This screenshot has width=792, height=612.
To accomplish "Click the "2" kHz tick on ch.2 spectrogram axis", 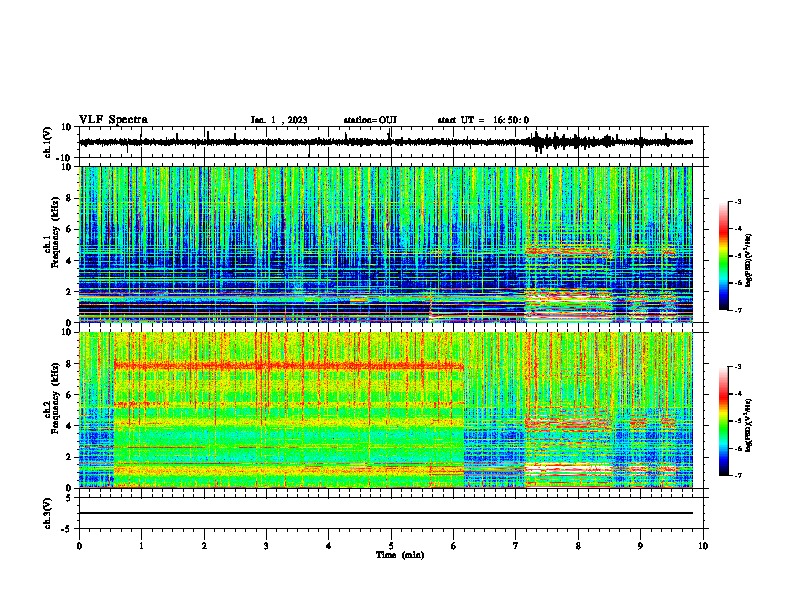I will 70,457.
